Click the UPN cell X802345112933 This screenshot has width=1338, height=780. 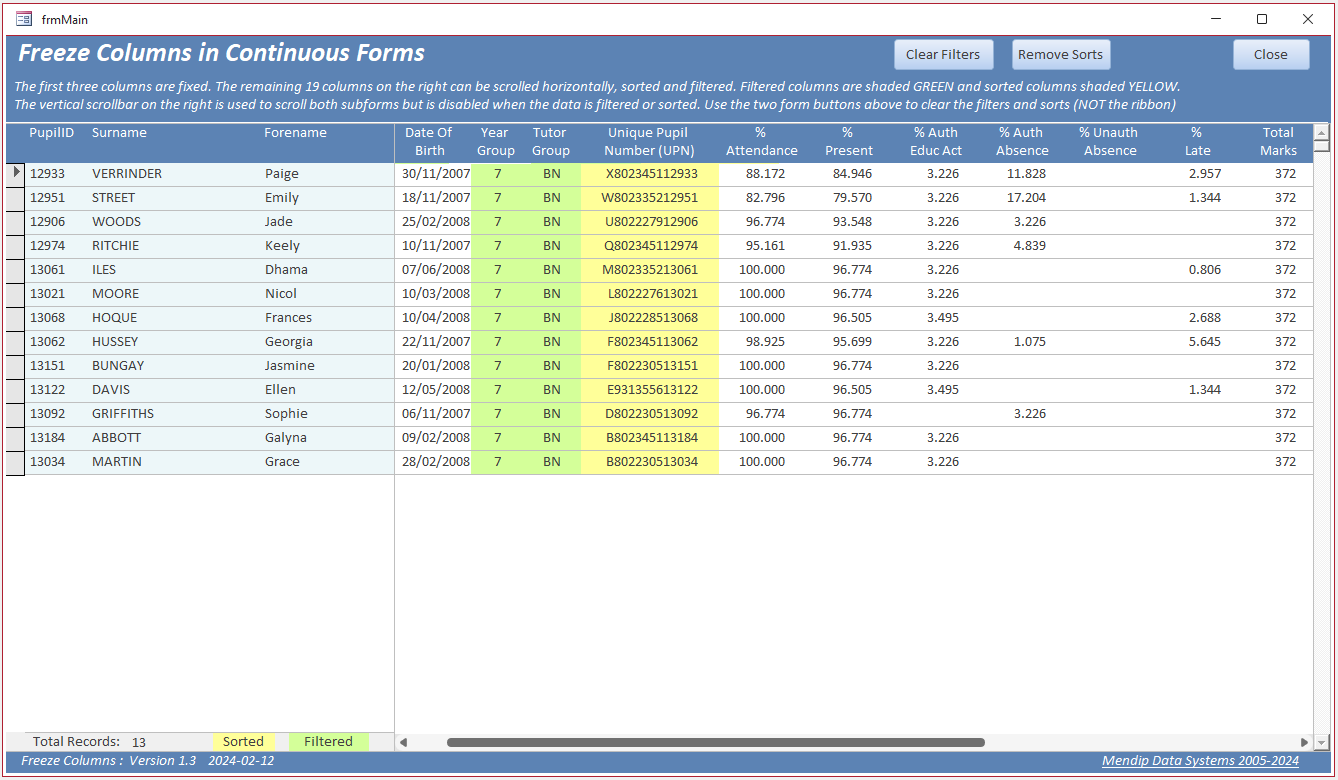(651, 173)
